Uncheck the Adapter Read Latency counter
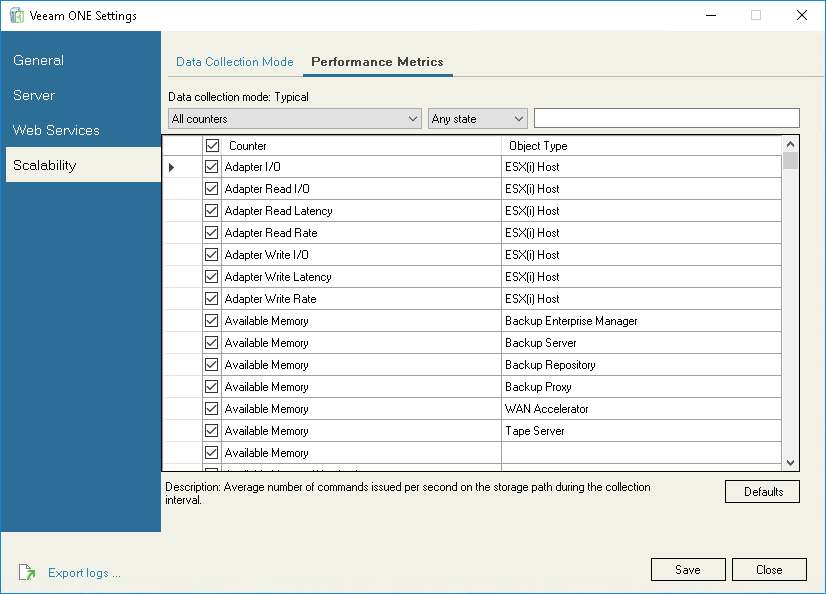826x594 pixels. click(x=211, y=211)
